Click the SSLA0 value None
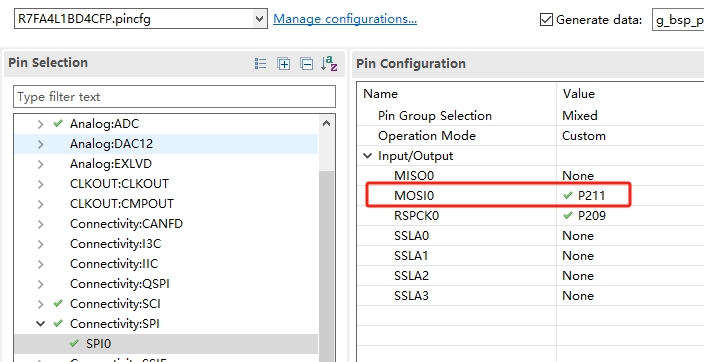This screenshot has width=704, height=362. (578, 236)
